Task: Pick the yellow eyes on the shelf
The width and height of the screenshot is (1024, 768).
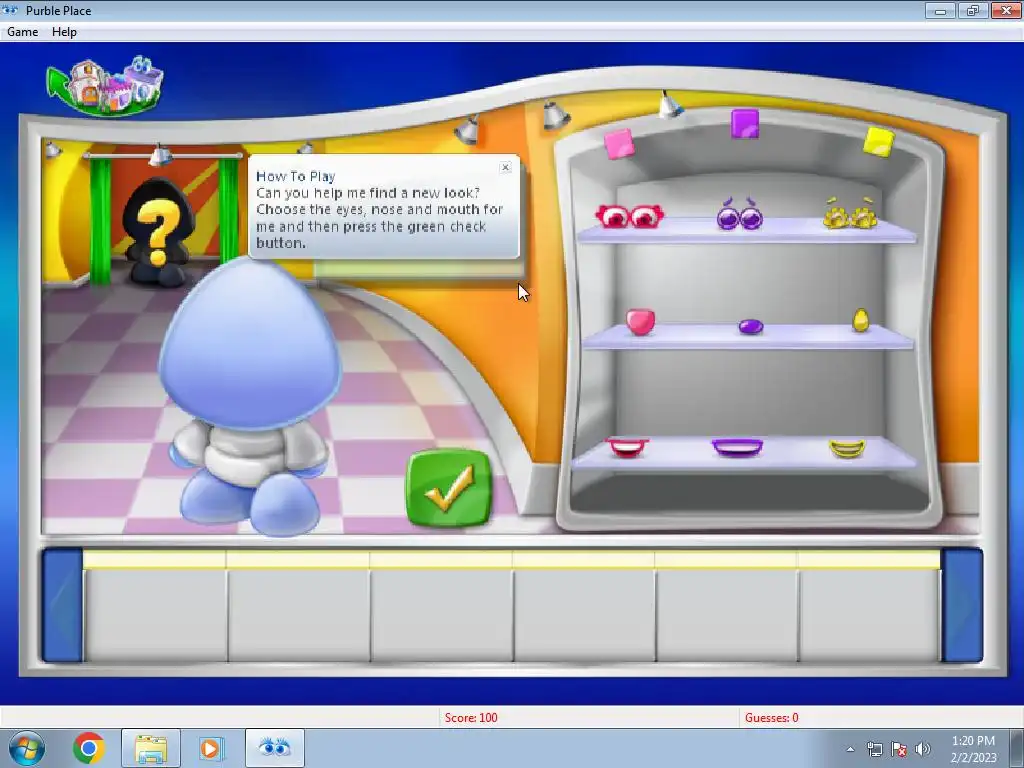Action: coord(850,214)
